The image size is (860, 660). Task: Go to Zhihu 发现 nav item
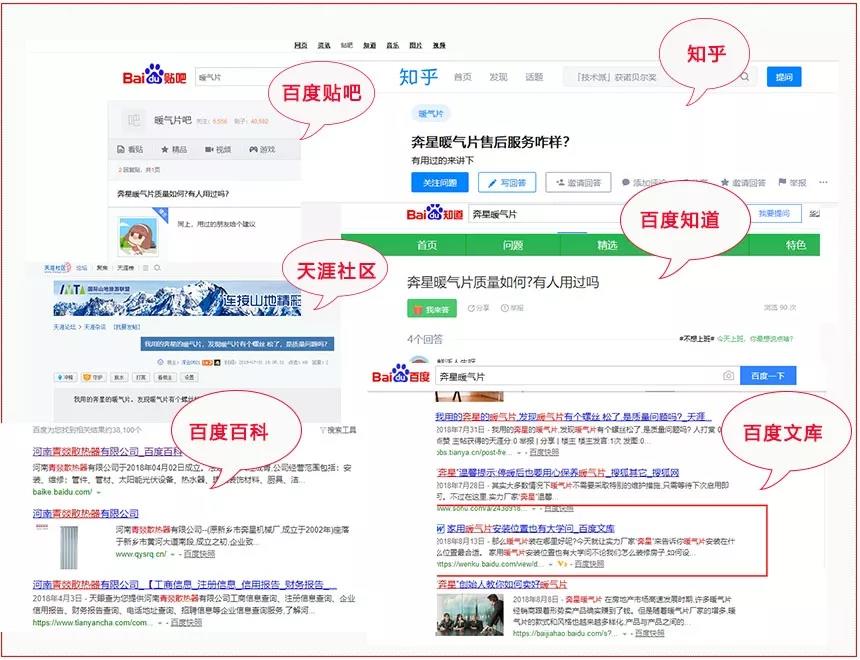(x=499, y=77)
